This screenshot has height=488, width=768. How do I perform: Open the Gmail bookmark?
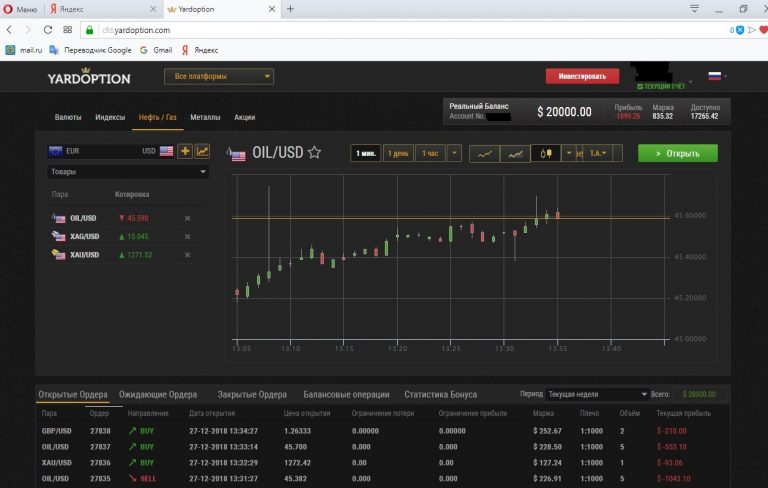pos(156,50)
